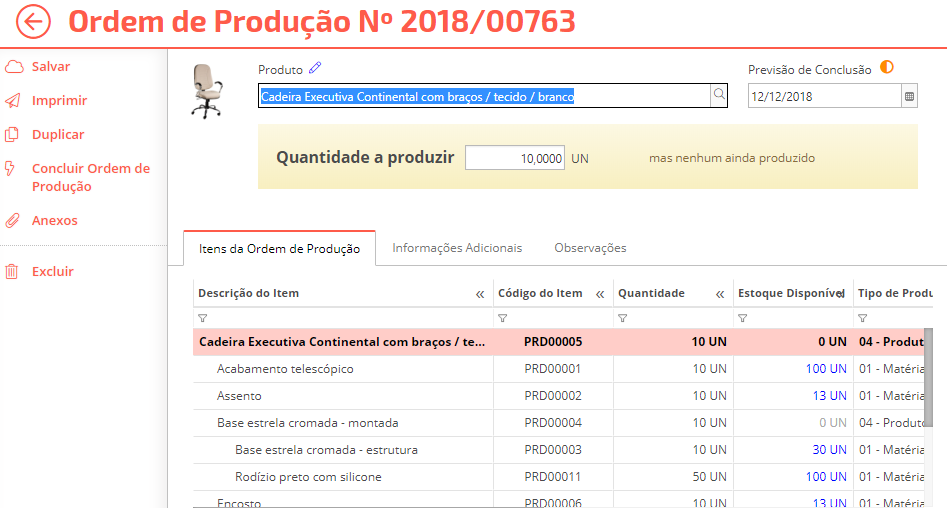Screen dimensions: 947x508
Task: Click Concluir Ordem de Produção
Action: tap(90, 177)
